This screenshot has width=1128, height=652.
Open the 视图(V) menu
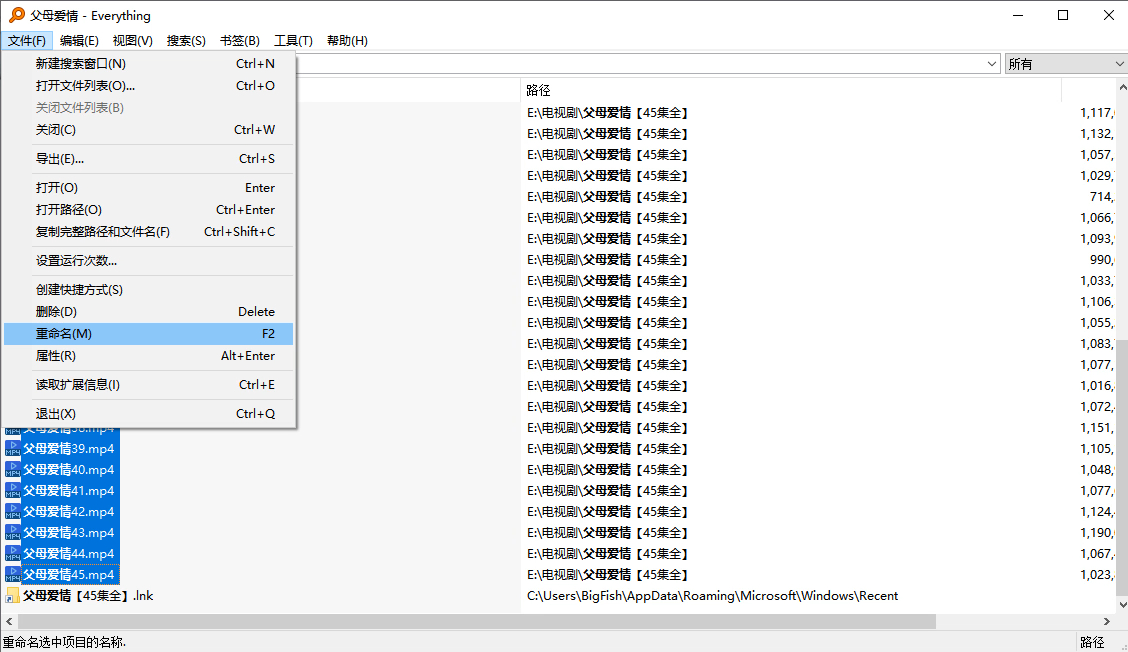pyautogui.click(x=132, y=40)
